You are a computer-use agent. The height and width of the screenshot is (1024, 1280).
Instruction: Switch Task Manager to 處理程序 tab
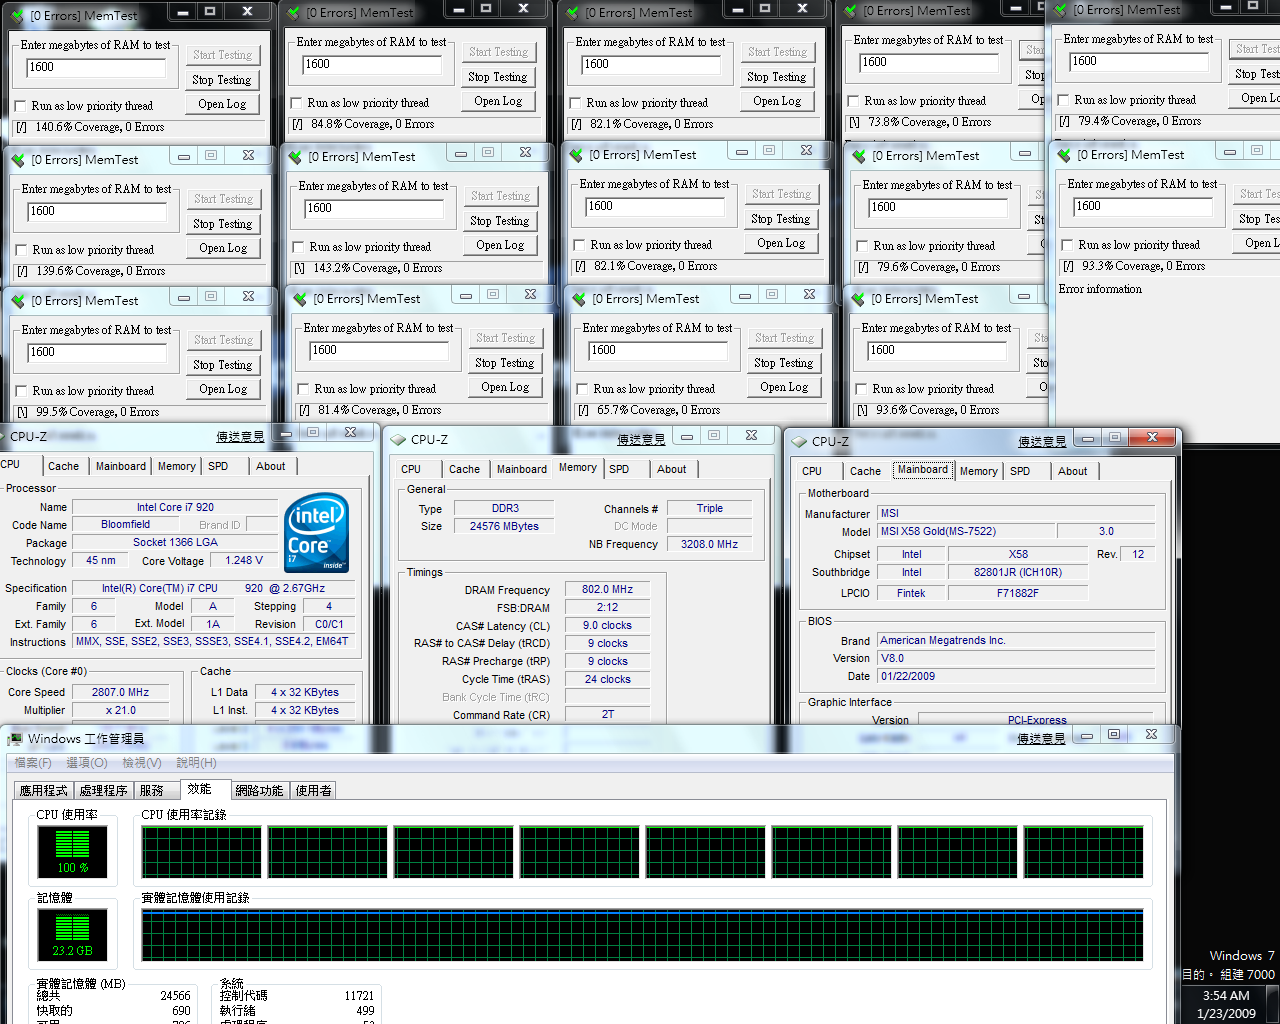[104, 790]
